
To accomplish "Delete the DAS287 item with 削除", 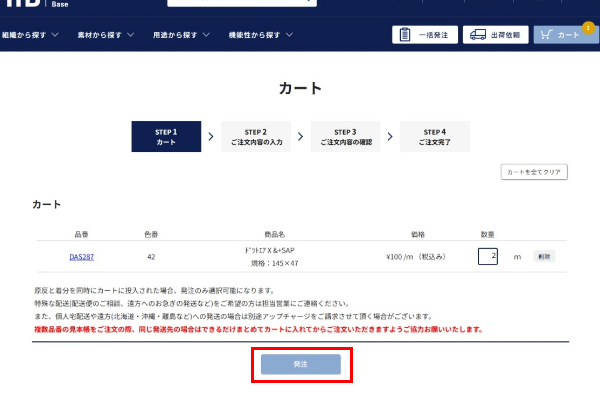I will point(543,257).
